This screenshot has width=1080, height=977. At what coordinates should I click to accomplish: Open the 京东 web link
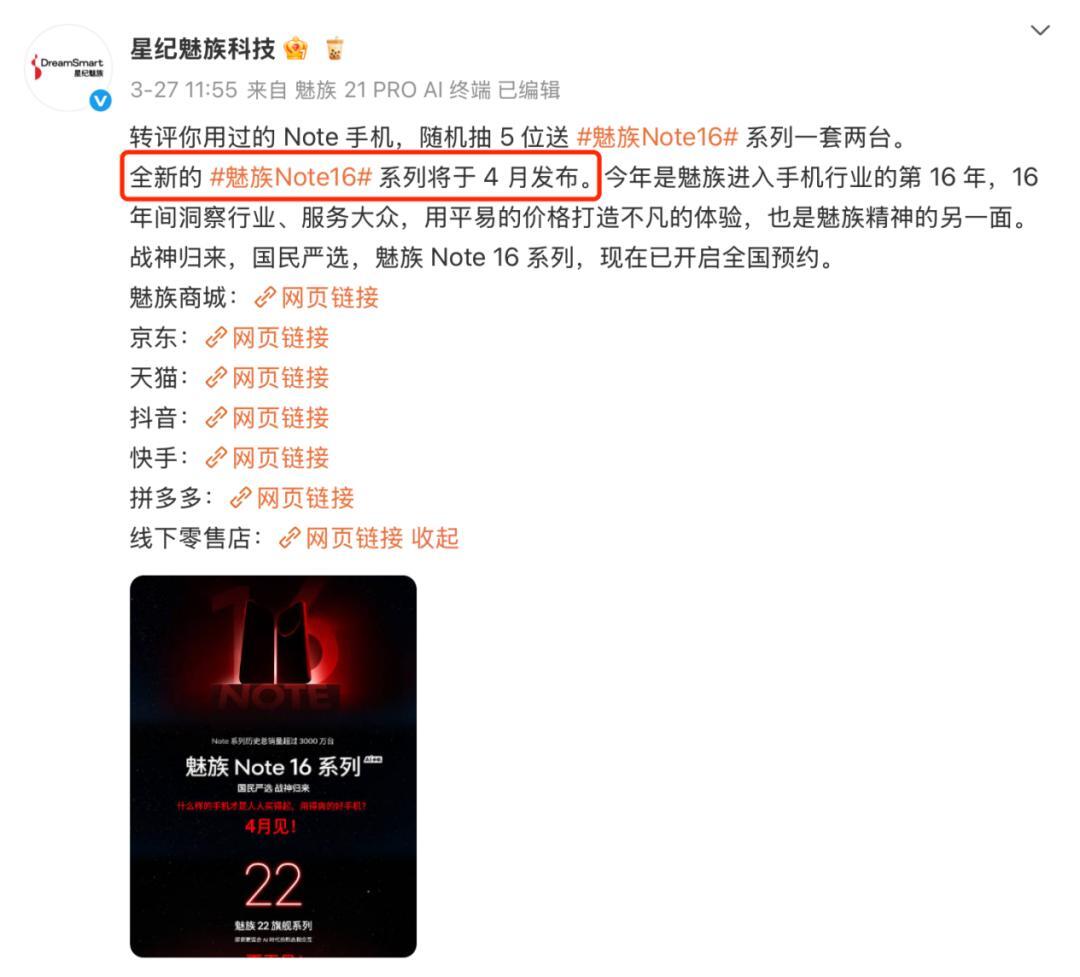(x=267, y=338)
